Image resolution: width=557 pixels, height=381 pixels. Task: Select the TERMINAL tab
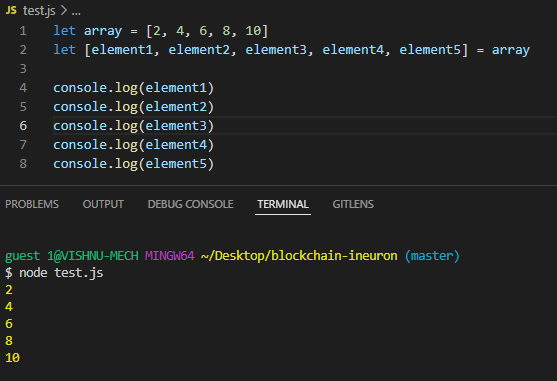[x=283, y=204]
